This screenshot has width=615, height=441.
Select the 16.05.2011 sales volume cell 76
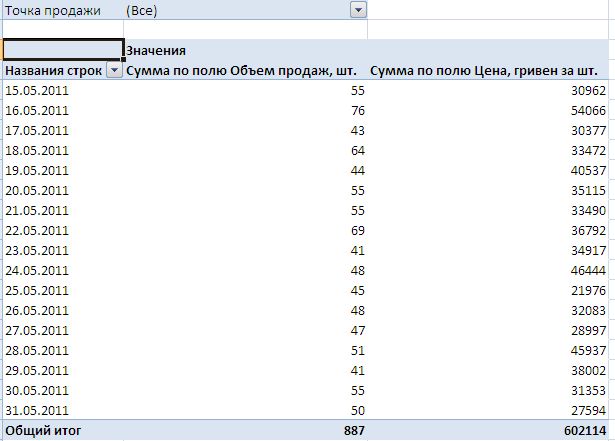pyautogui.click(x=357, y=111)
